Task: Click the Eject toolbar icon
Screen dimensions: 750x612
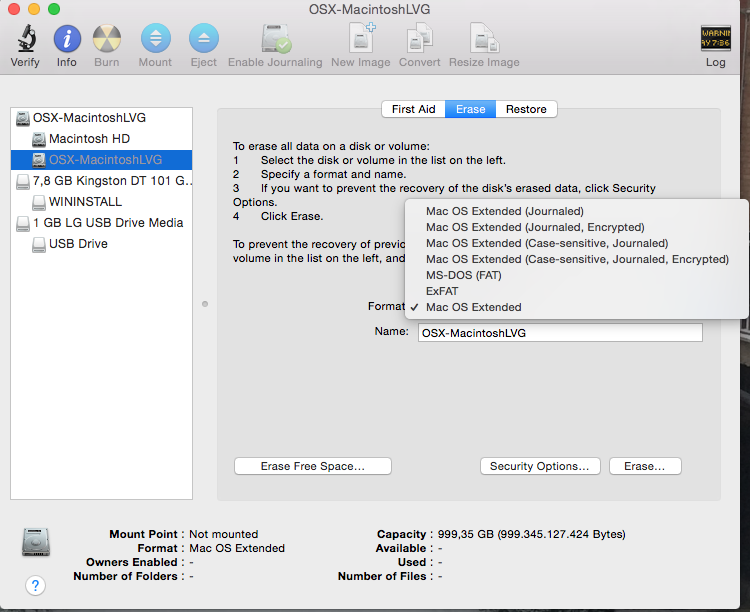Action: tap(204, 40)
